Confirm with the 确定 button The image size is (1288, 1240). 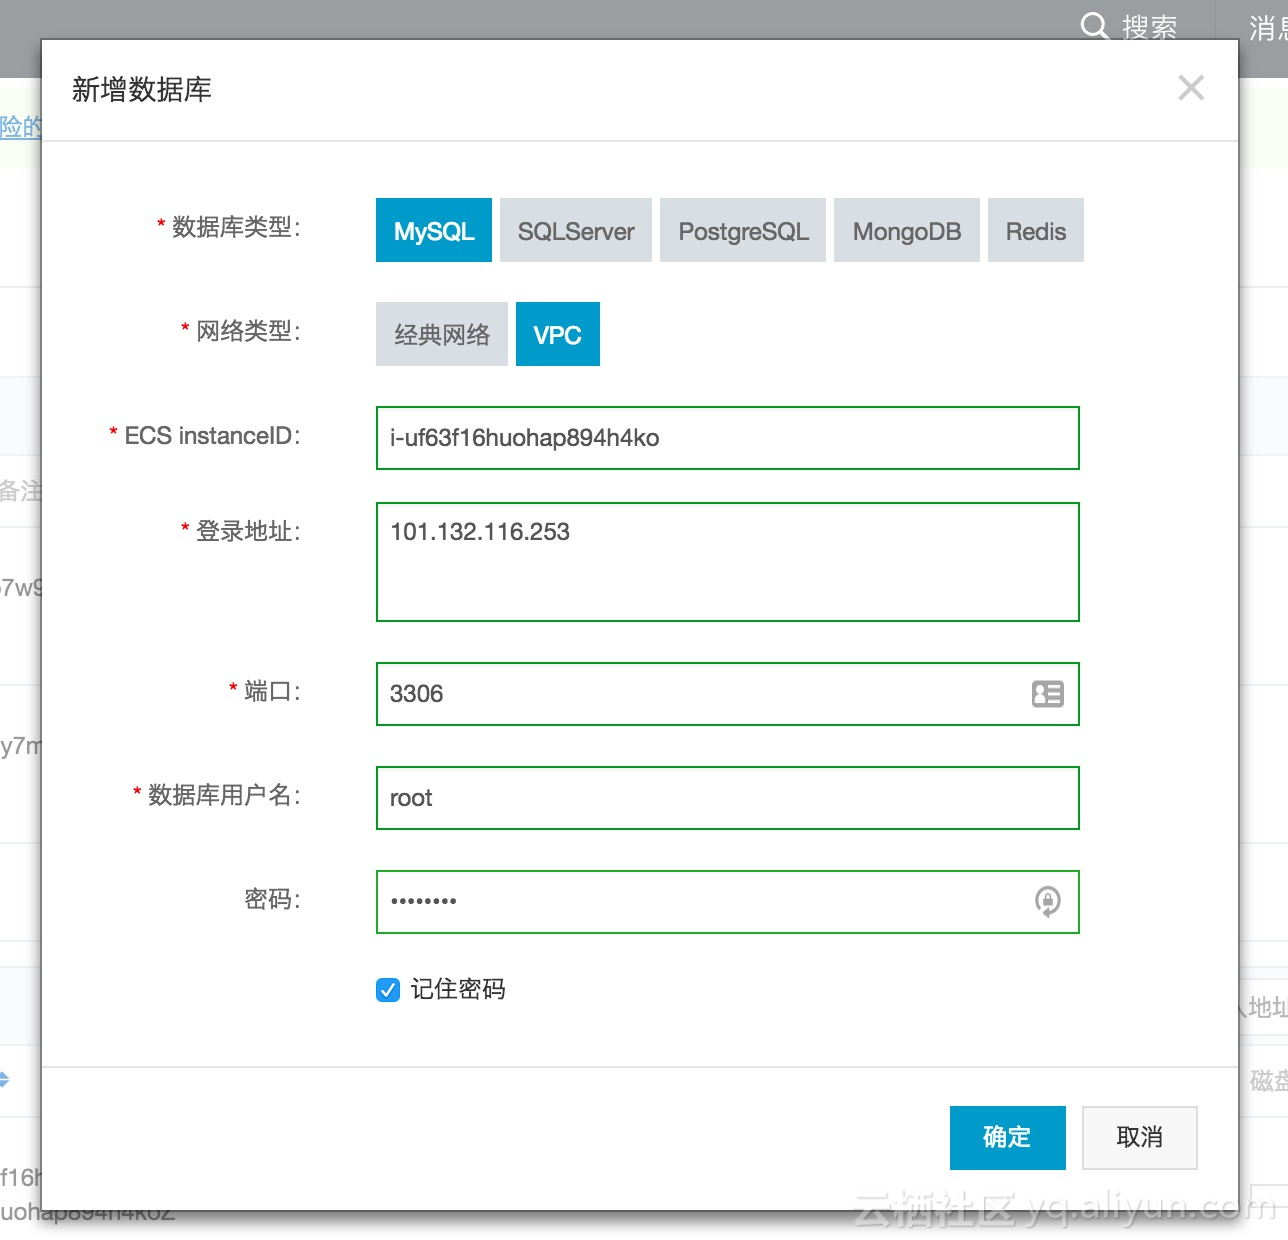pos(1008,1138)
